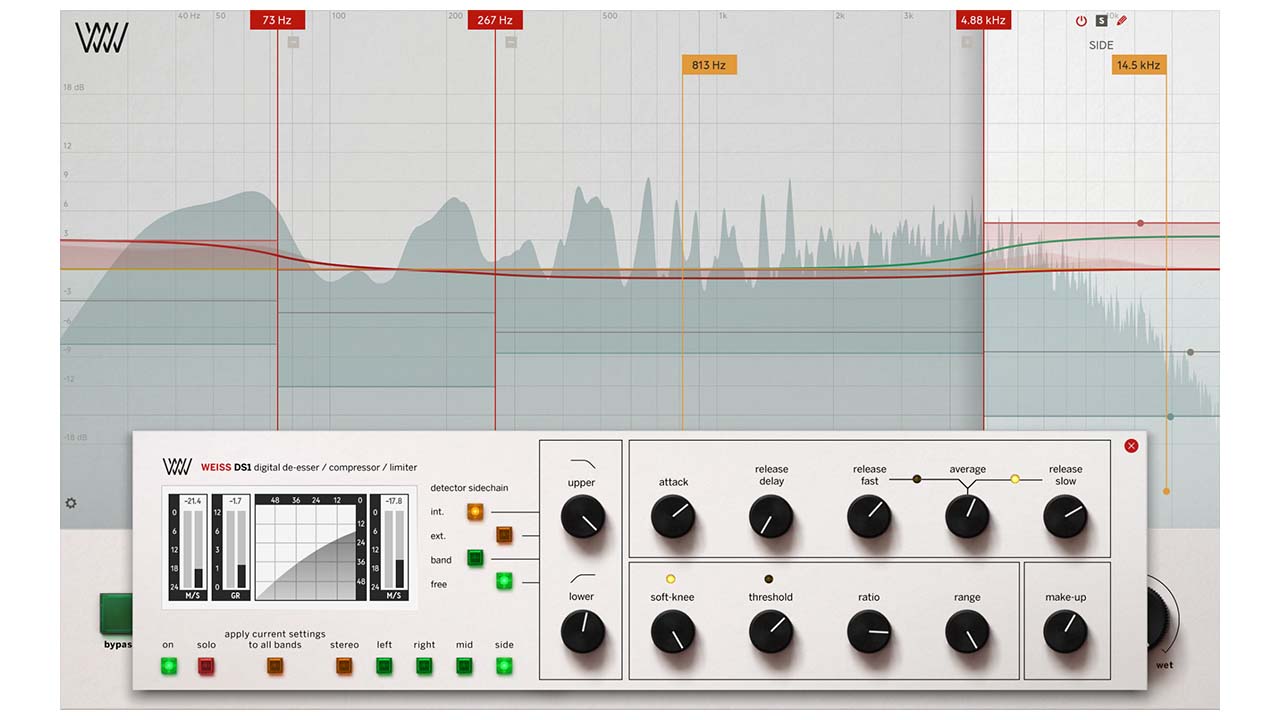
Task: Click the green bypass button
Action: [x=116, y=614]
